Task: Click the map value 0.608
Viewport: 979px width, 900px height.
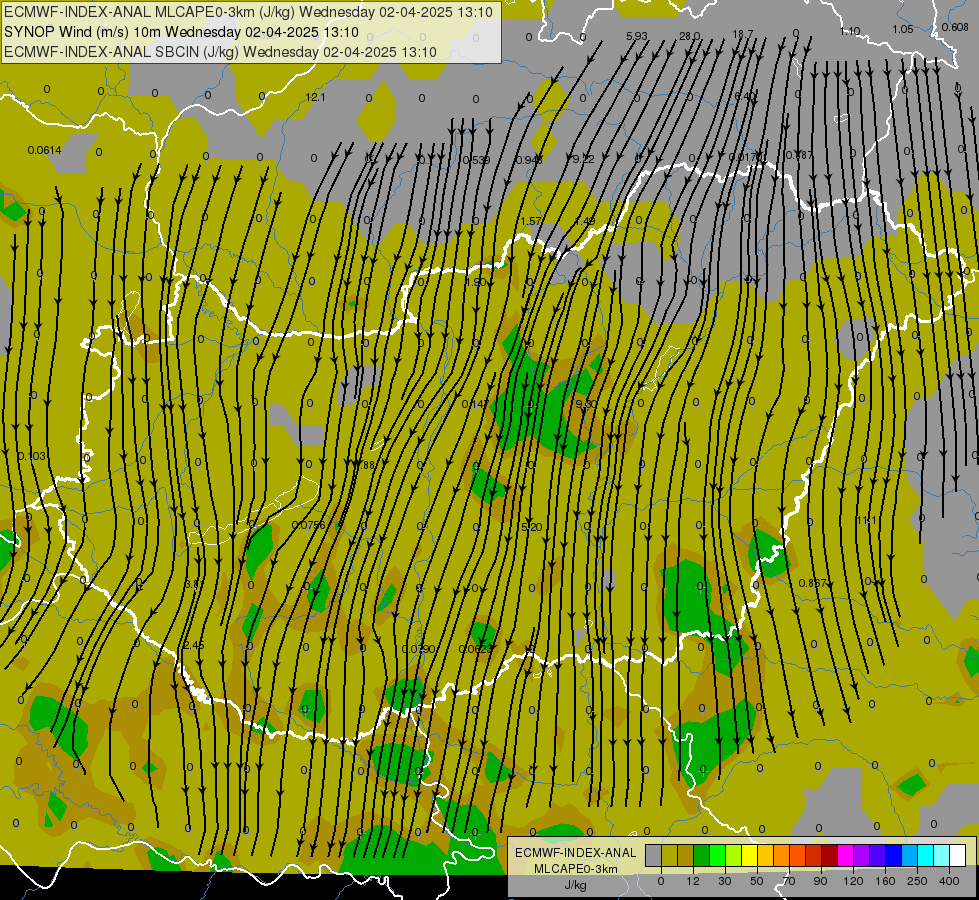Action: pyautogui.click(x=955, y=27)
